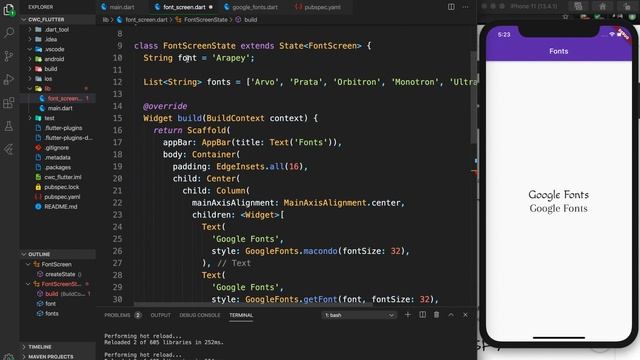Open .gitignore file
This screenshot has height=360, width=640.
pos(58,148)
